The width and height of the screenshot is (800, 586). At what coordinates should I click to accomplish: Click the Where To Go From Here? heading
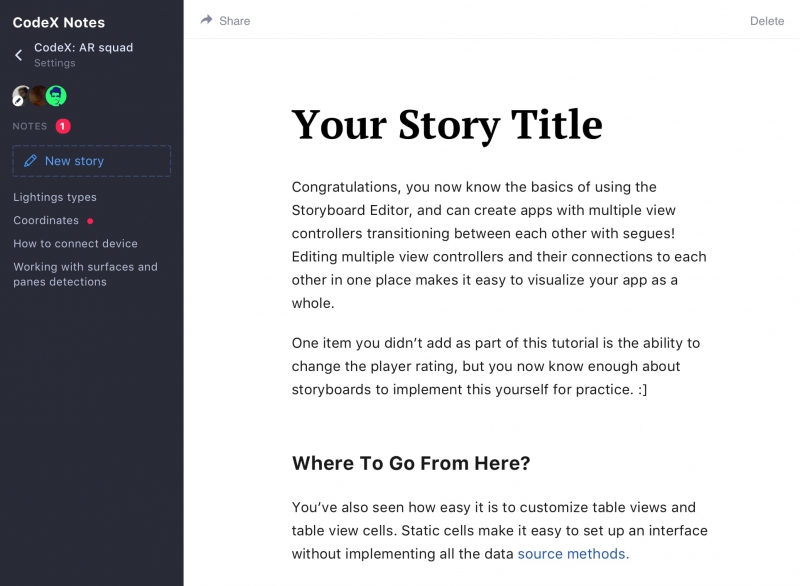(411, 463)
